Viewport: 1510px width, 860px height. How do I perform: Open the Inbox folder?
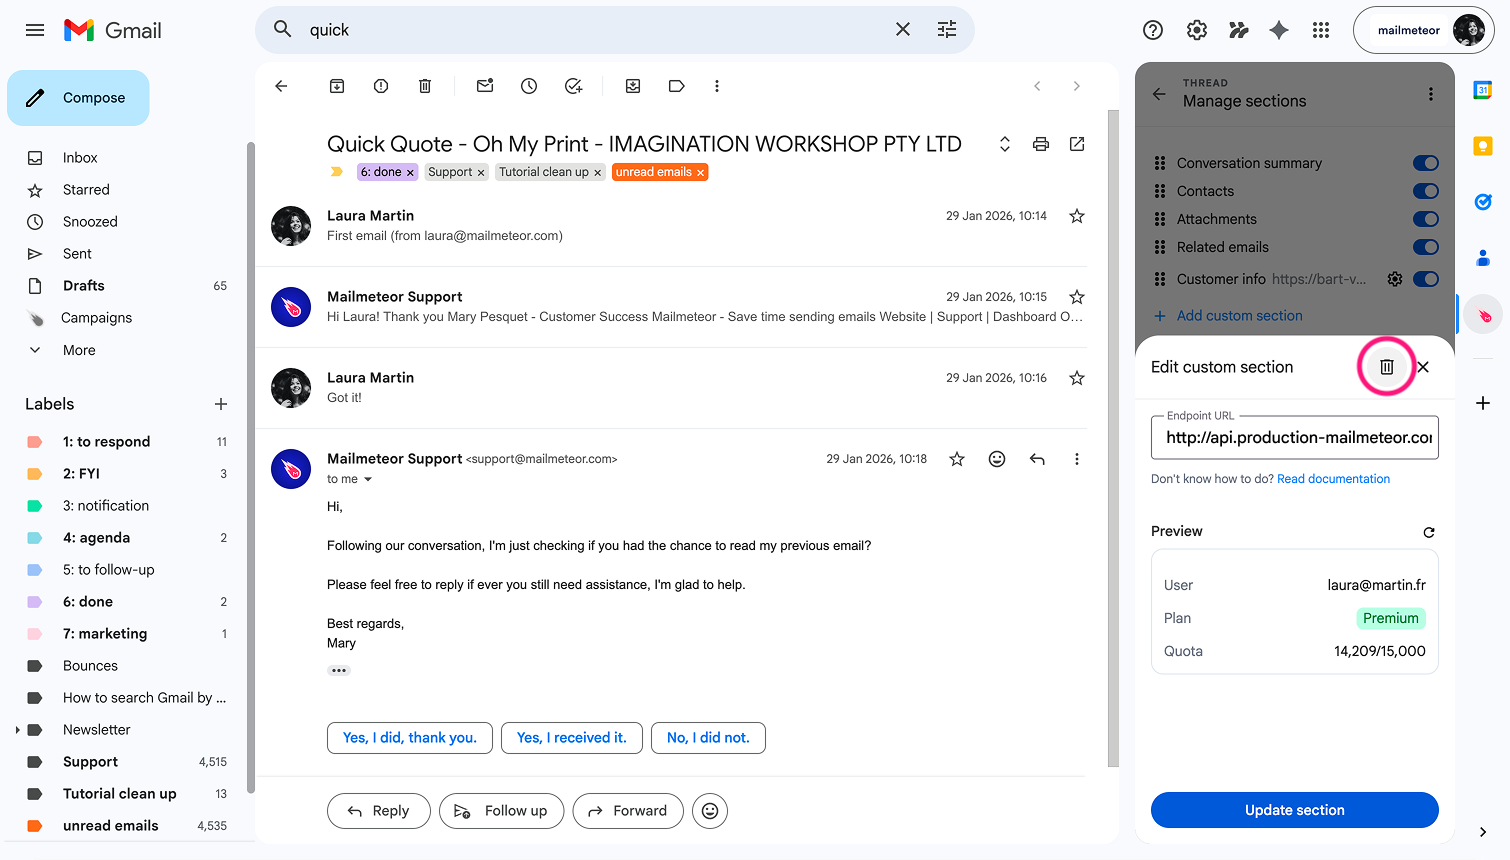(x=80, y=158)
